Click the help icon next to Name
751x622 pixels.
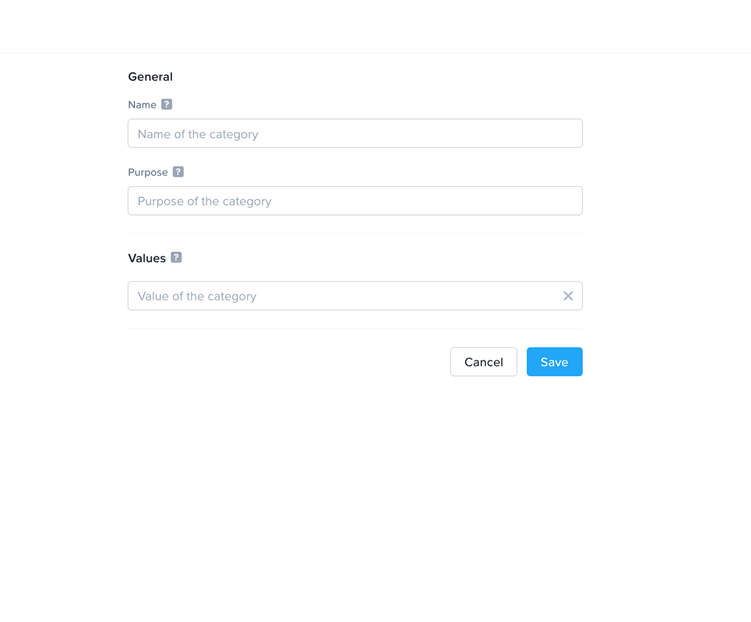point(167,104)
